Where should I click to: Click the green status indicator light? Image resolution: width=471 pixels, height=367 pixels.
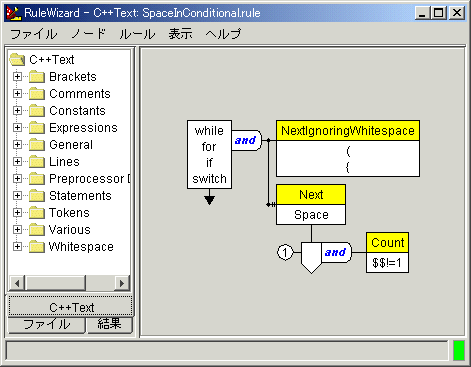[459, 350]
